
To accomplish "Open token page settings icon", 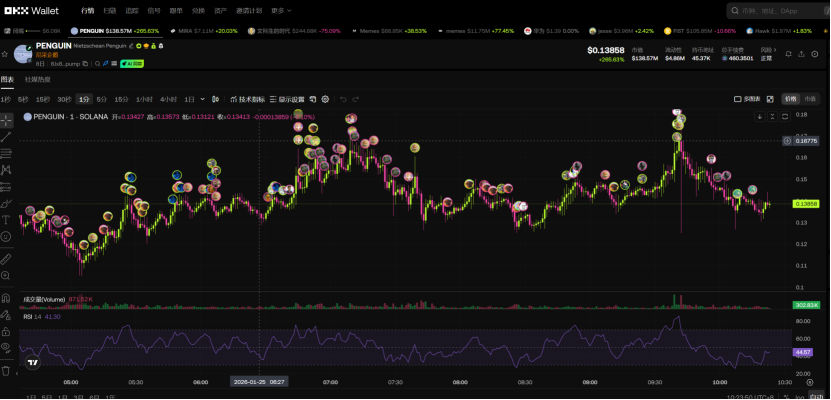I will point(815,54).
